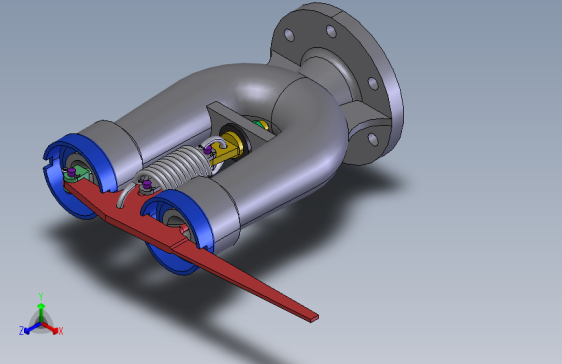Select the yellow clevis fitting

click(228, 148)
